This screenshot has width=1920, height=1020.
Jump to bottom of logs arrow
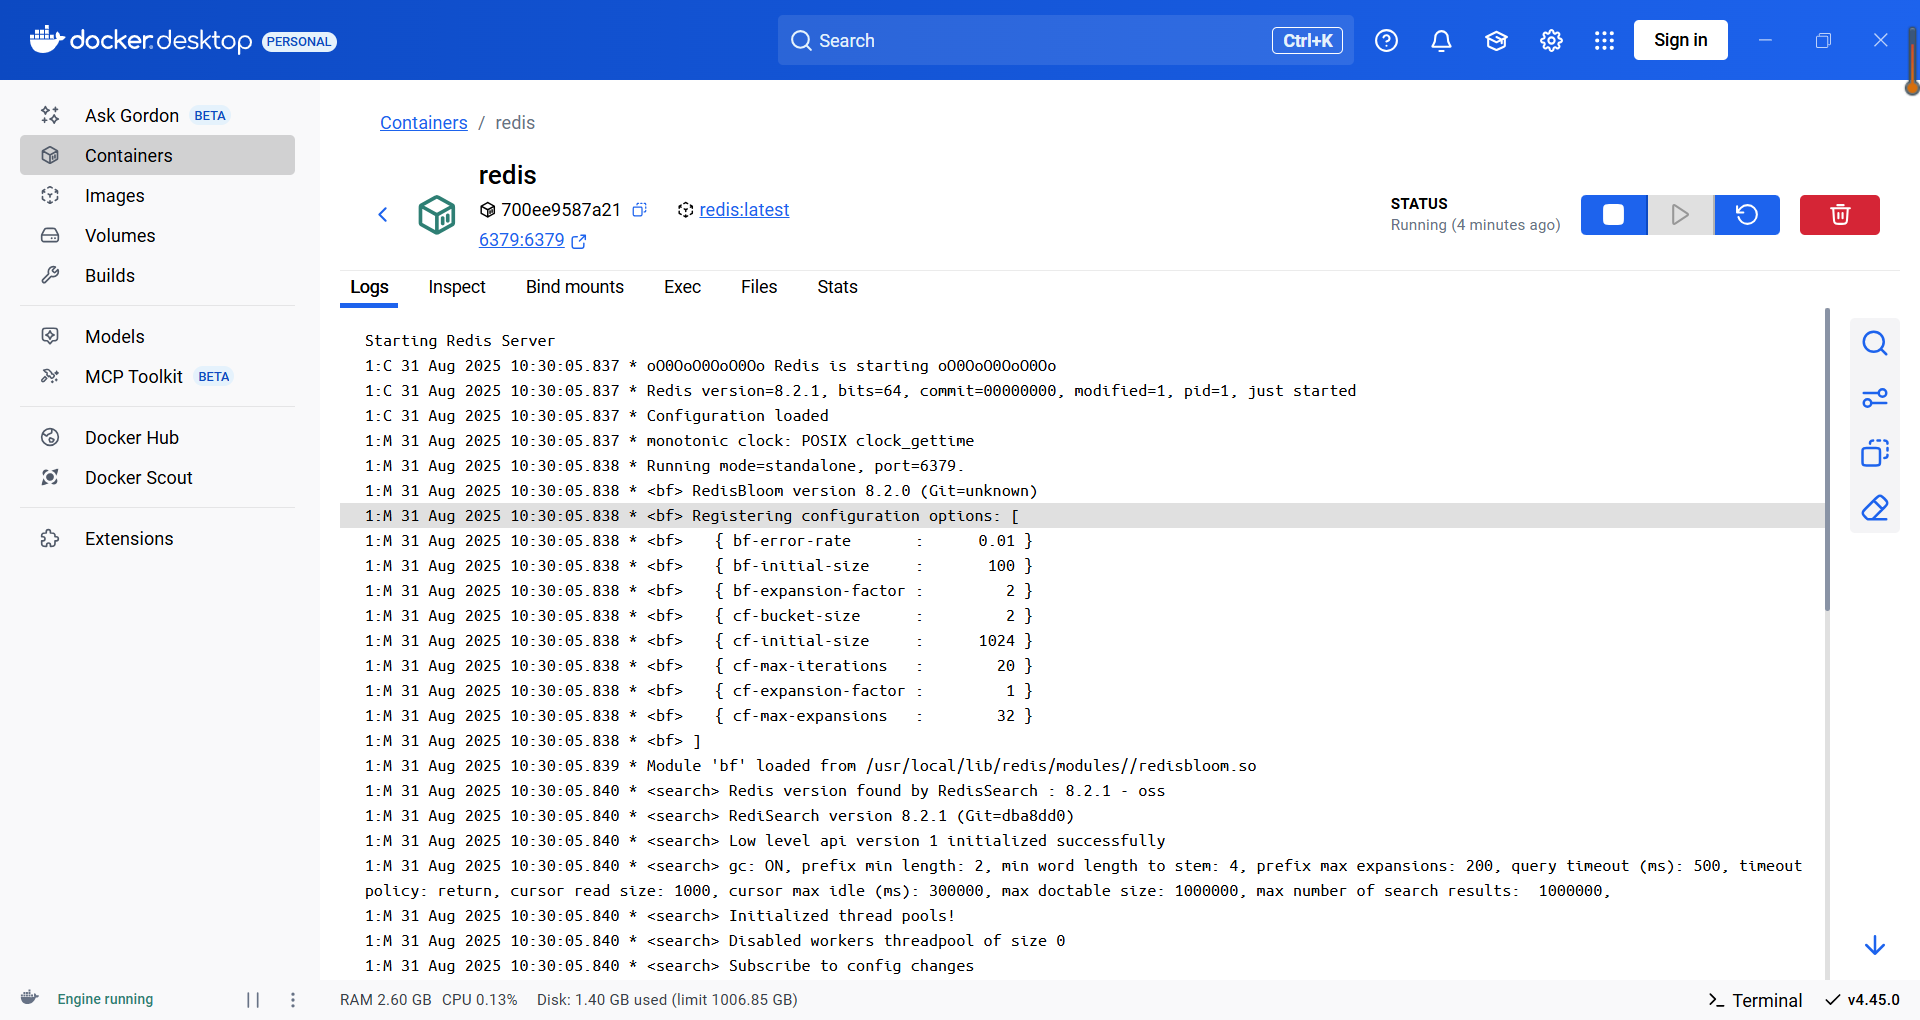[x=1875, y=945]
